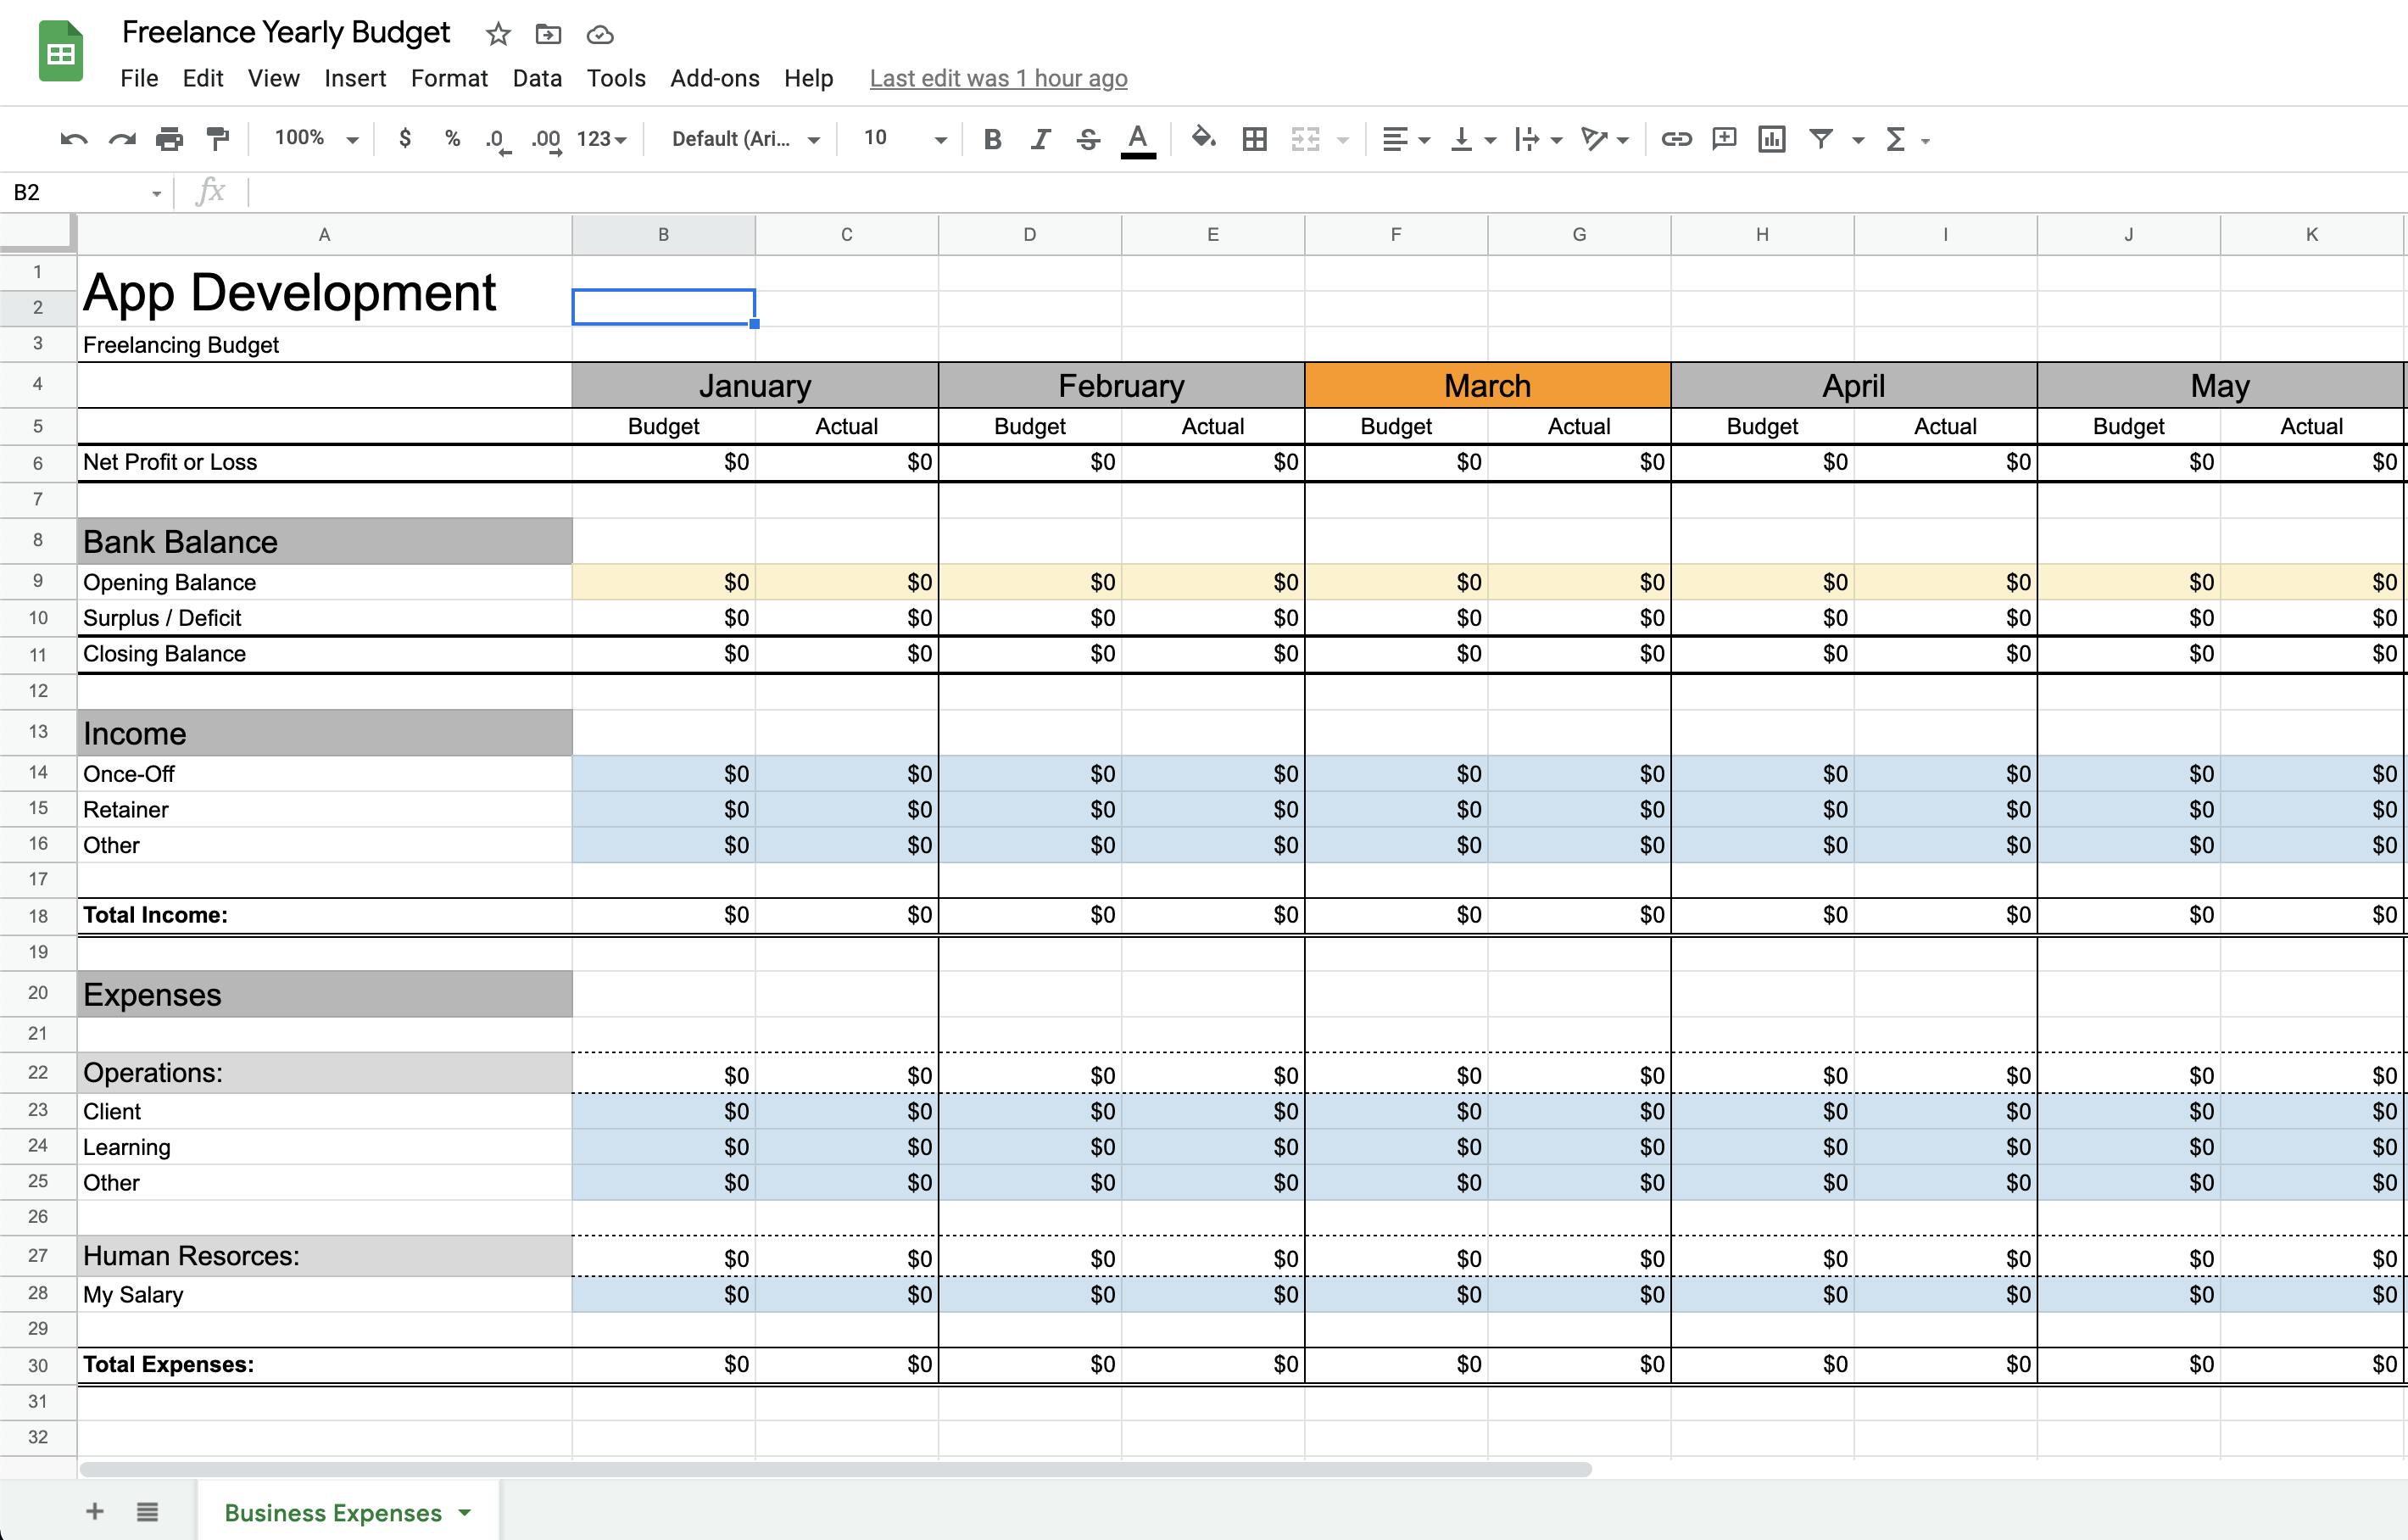Select the January header cell
The image size is (2408, 1540).
pyautogui.click(x=754, y=385)
